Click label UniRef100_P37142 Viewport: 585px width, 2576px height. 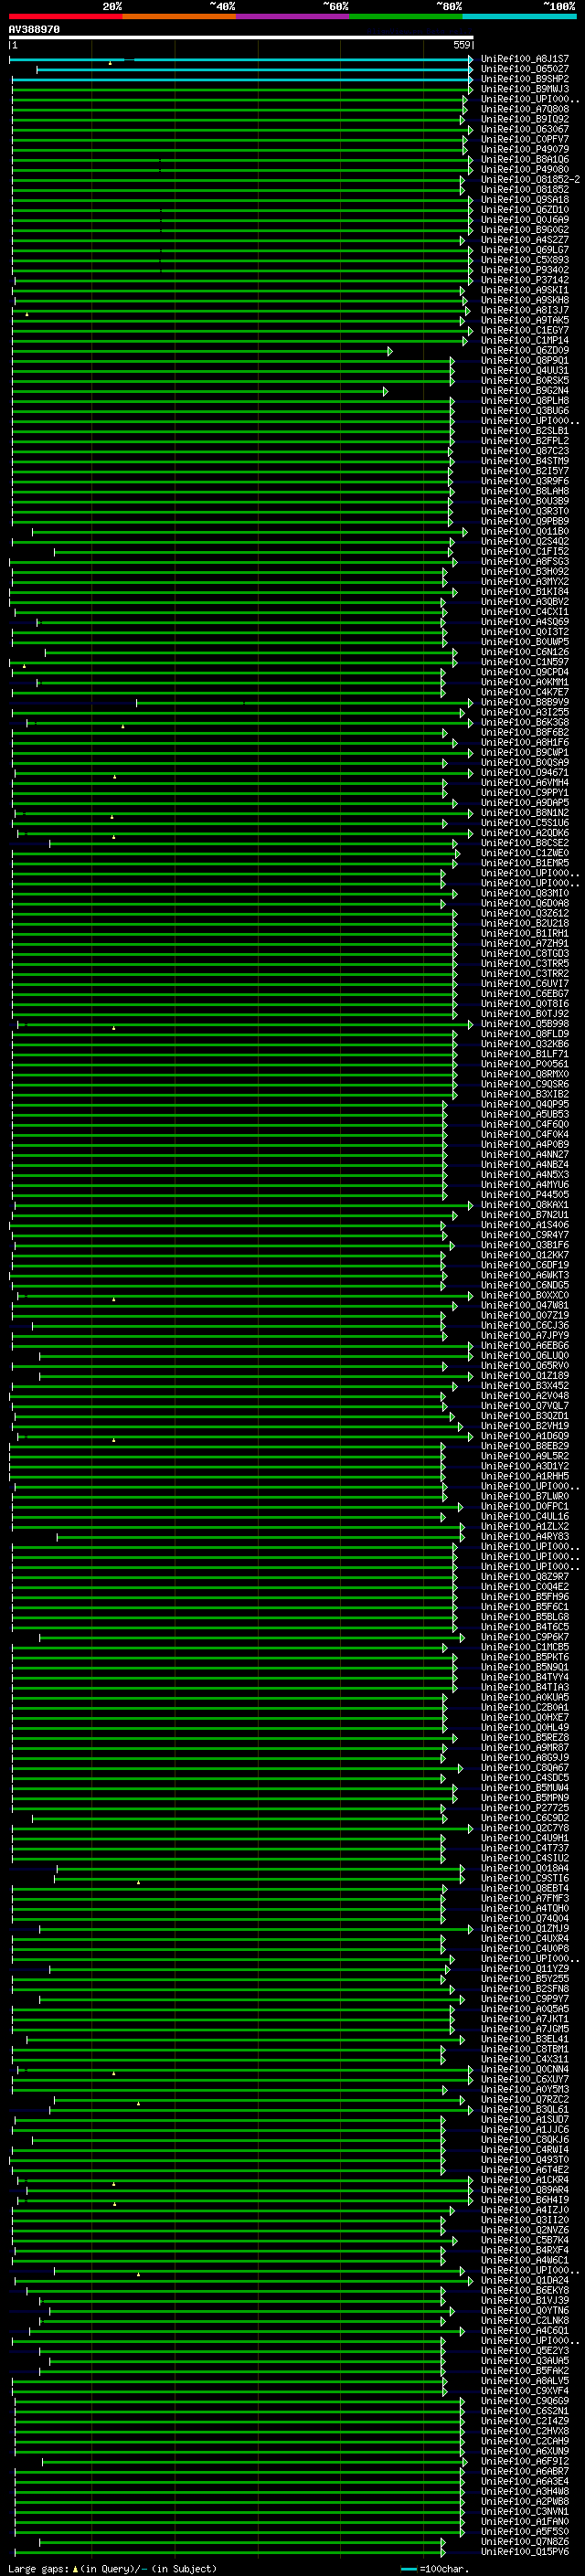(x=525, y=280)
